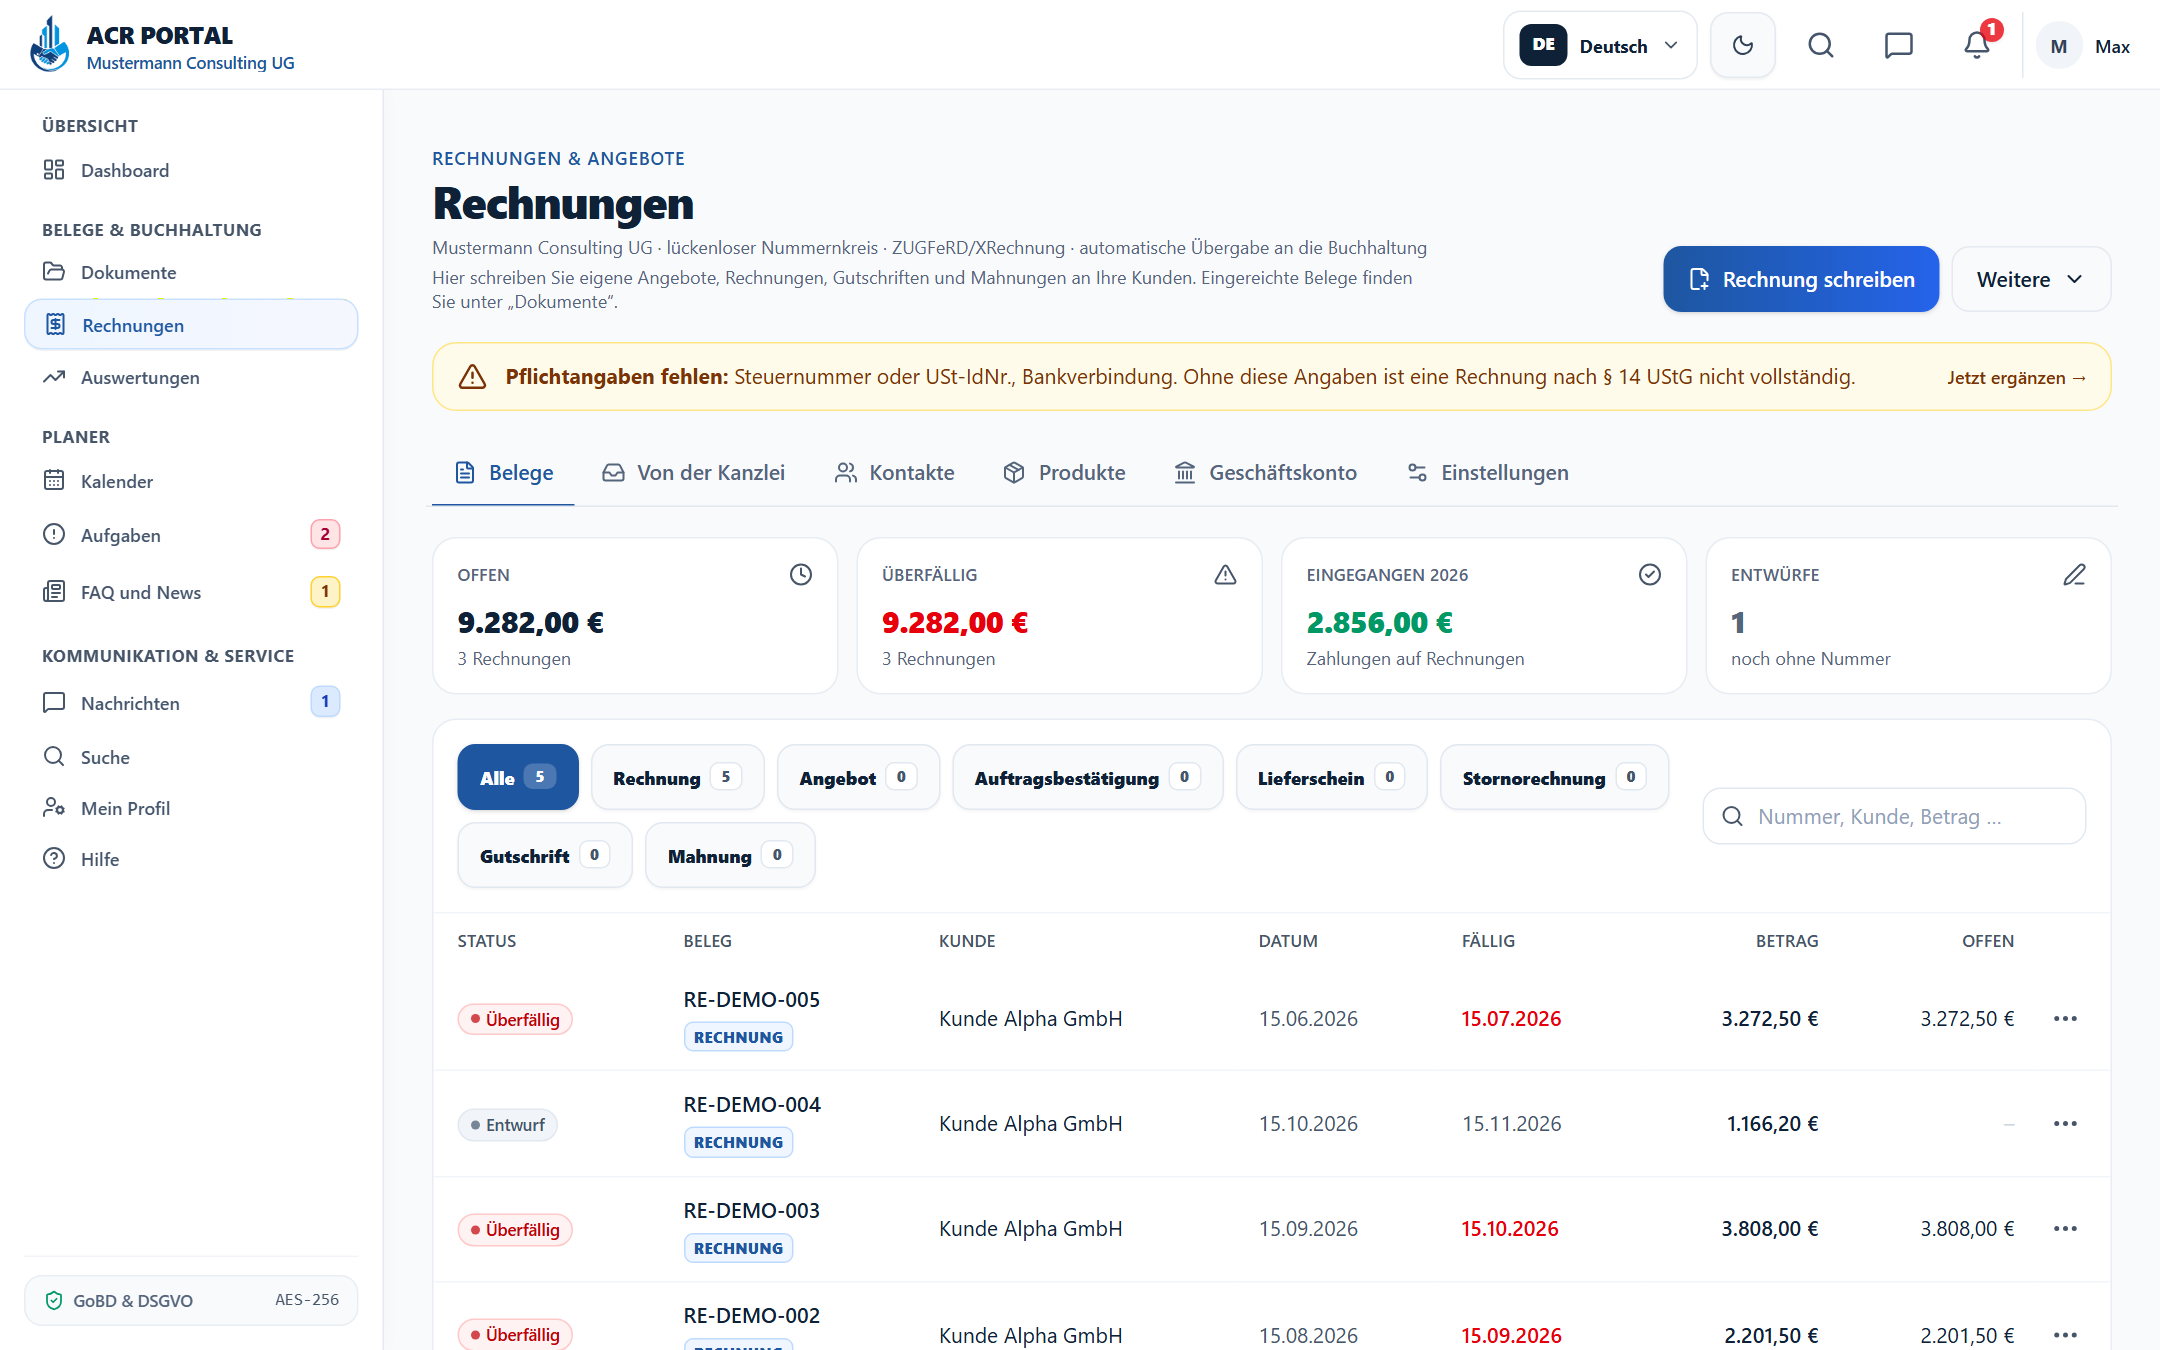
Task: Open Kalender in the sidebar
Action: [191, 481]
